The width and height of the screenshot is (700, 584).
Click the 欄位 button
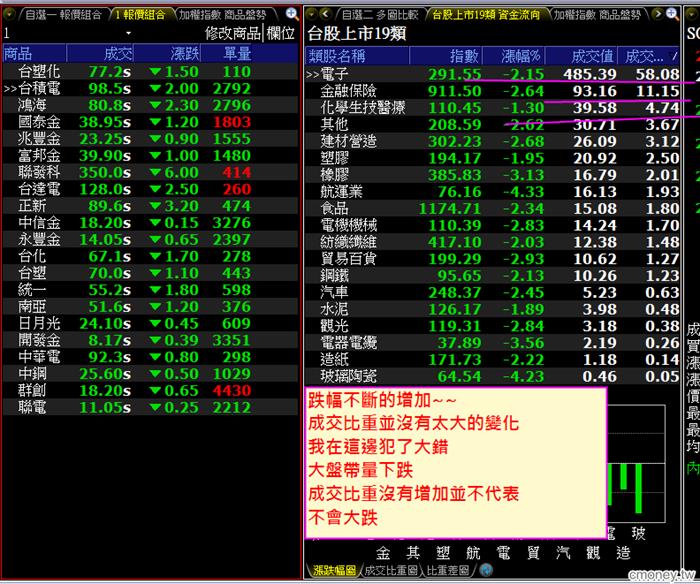click(x=281, y=33)
